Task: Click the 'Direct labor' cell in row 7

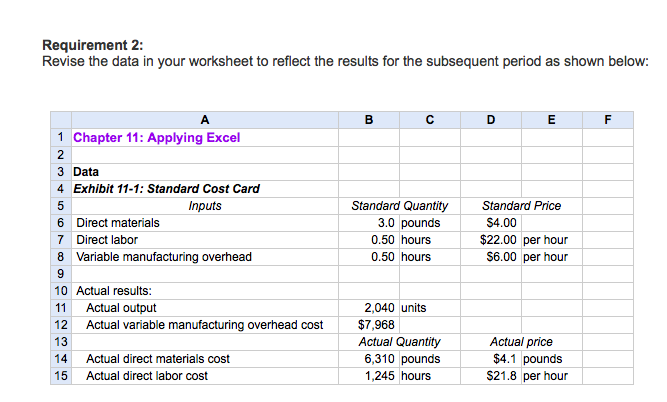Action: [x=205, y=240]
